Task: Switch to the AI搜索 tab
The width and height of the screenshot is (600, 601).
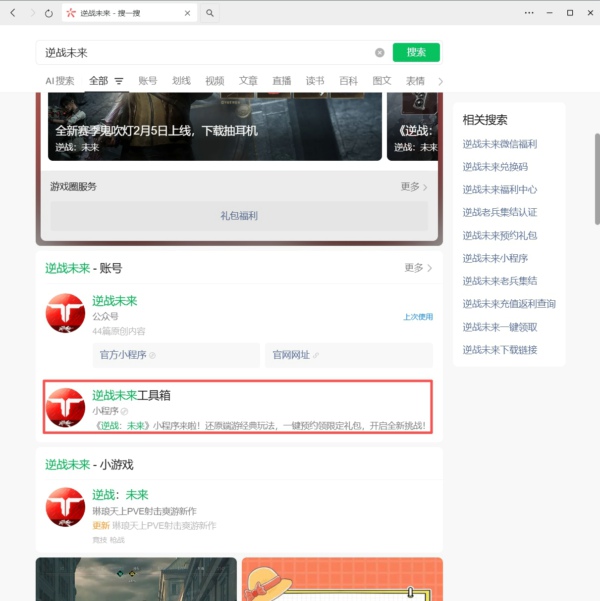Action: coord(59,81)
